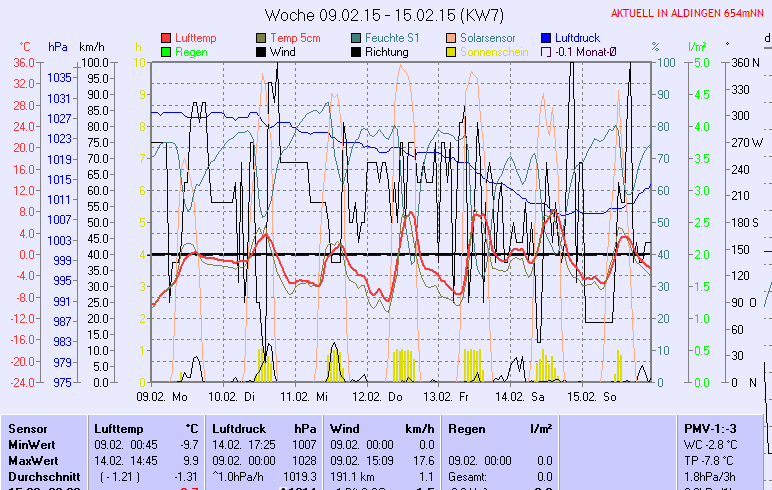Viewport: 772px width, 490px height.
Task: Click the 14.02. Sa date axis label
Action: pyautogui.click(x=524, y=396)
